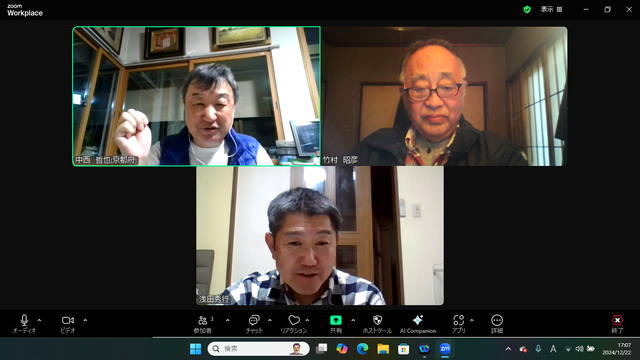This screenshot has width=640, height=360.
Task: Click the battery tray icon
Action: point(591,349)
